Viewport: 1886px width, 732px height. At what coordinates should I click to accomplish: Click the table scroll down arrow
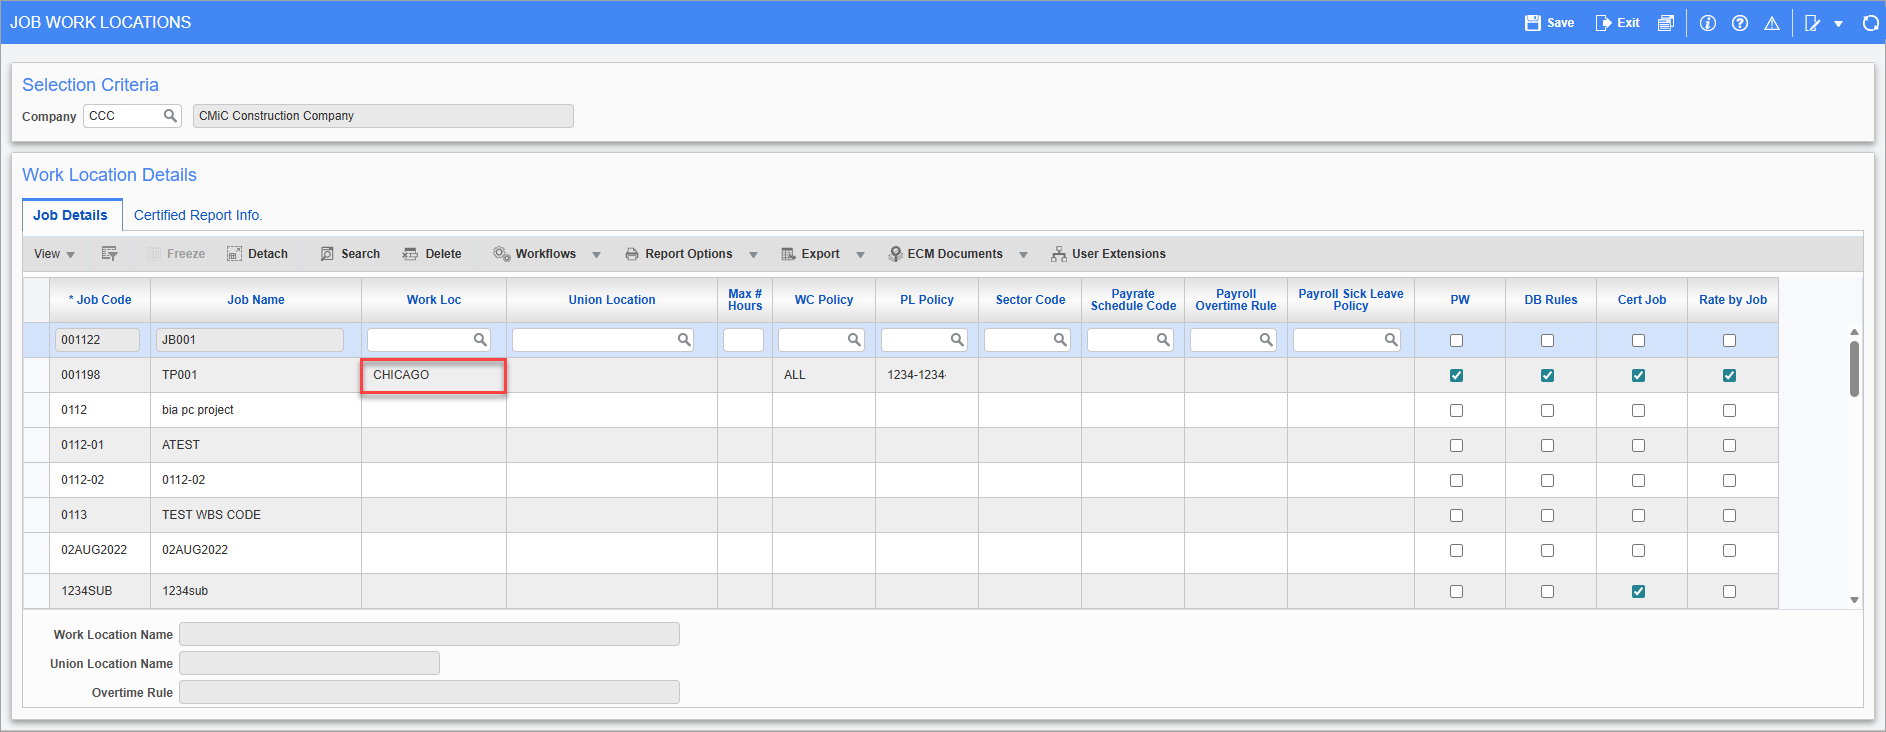pyautogui.click(x=1854, y=600)
